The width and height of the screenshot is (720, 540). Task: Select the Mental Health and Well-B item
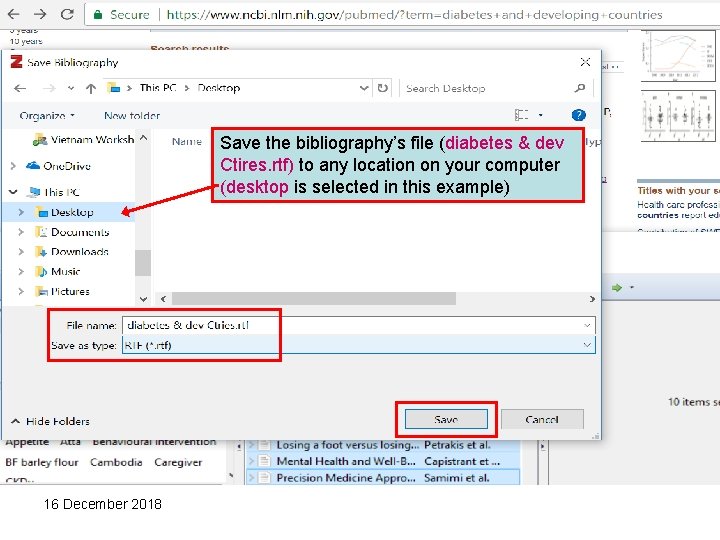(x=383, y=461)
